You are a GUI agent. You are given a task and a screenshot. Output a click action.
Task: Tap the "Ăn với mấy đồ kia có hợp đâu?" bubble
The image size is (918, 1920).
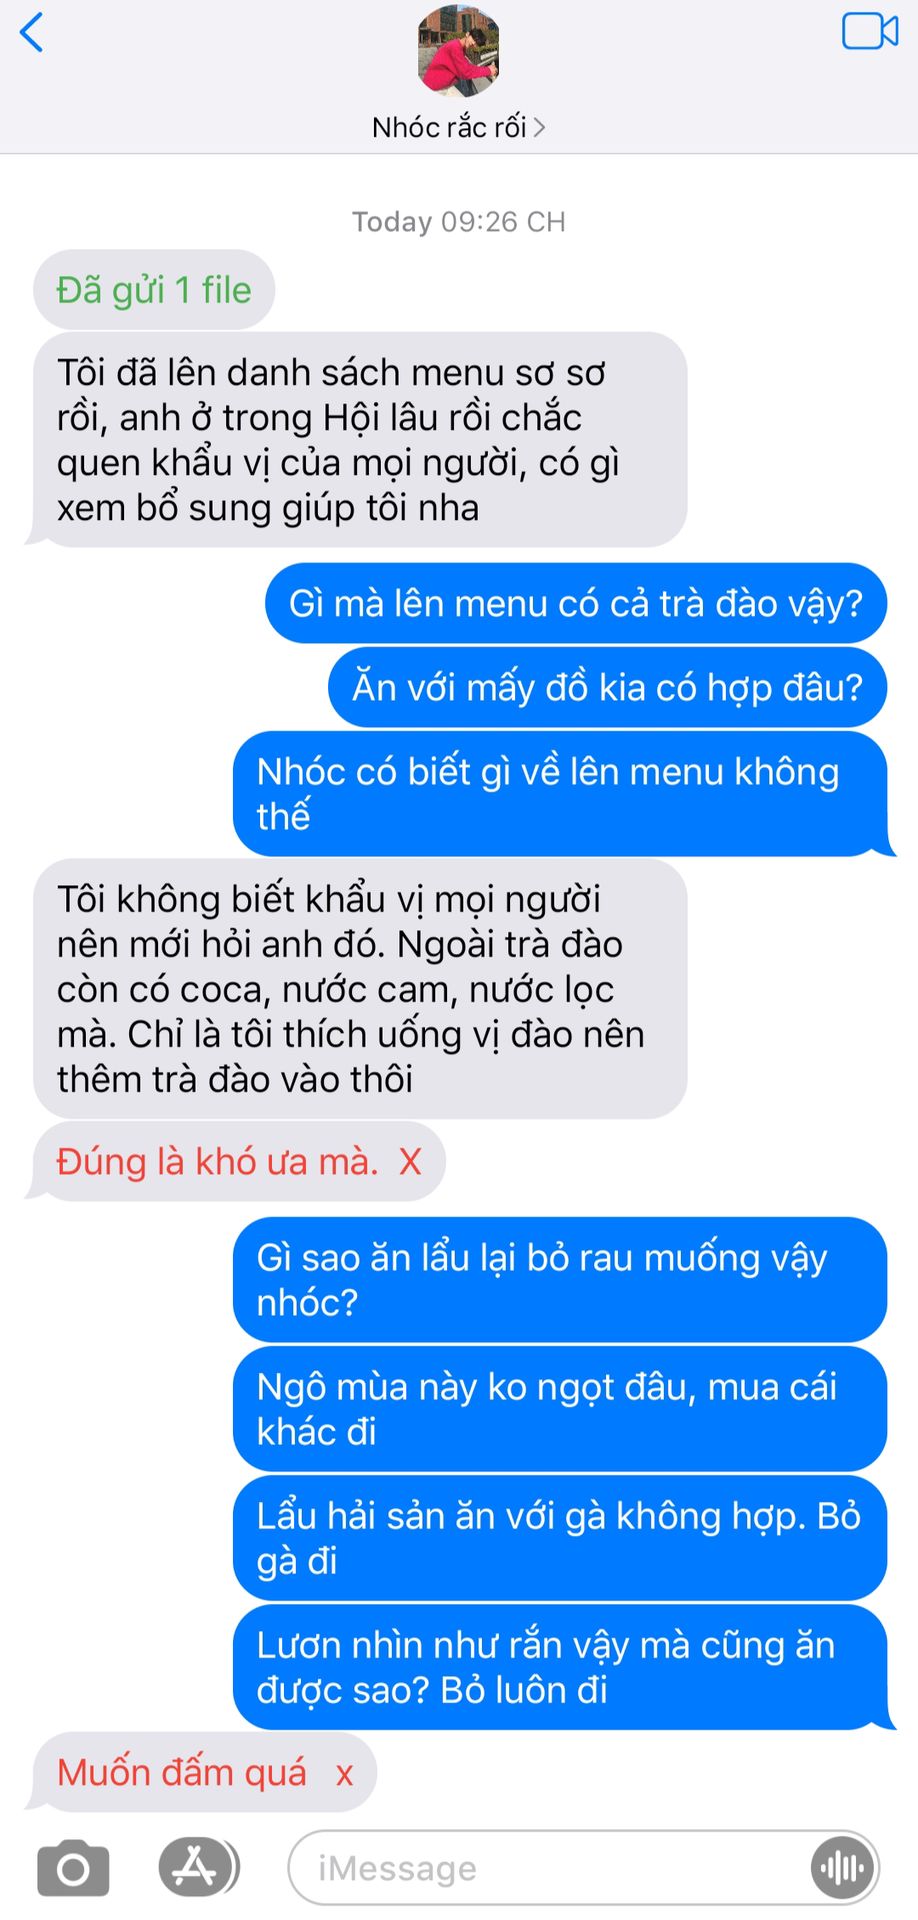coord(607,687)
